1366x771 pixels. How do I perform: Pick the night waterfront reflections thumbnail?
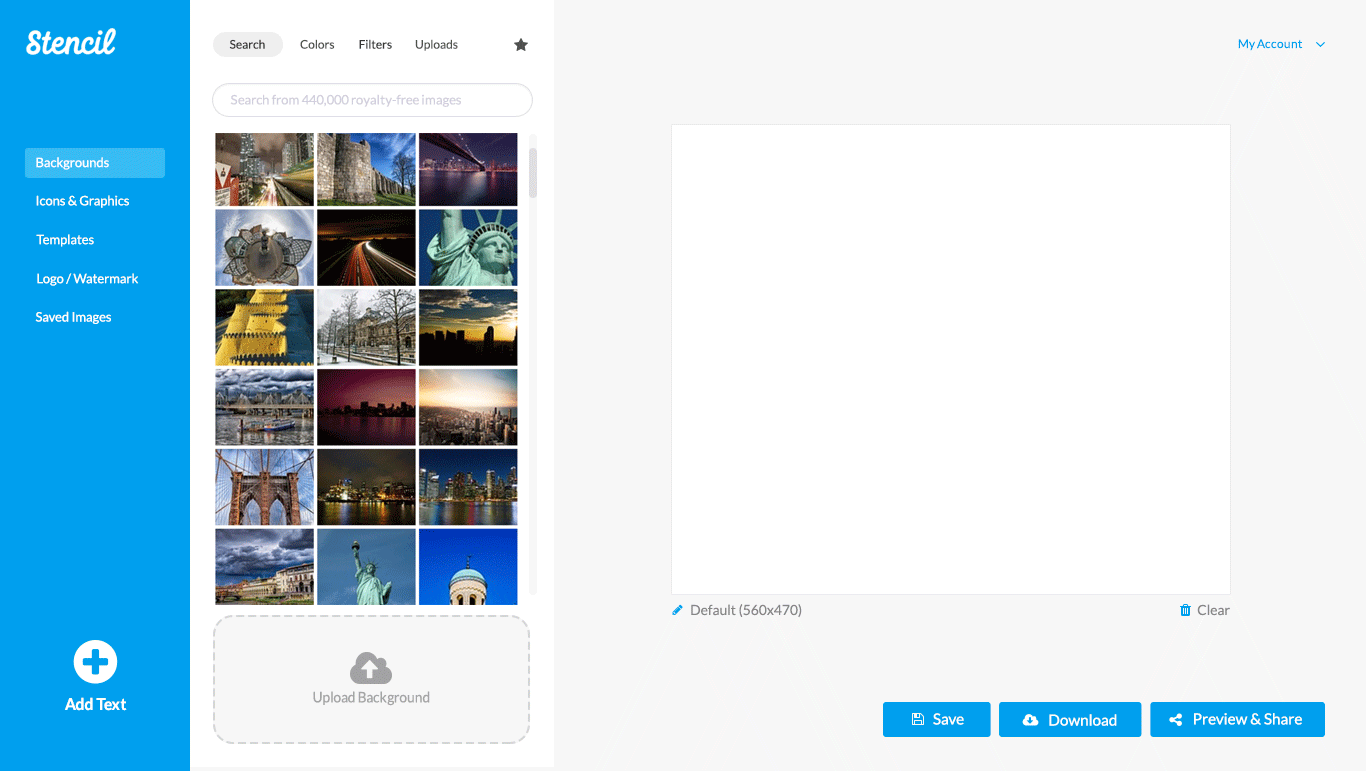[366, 487]
